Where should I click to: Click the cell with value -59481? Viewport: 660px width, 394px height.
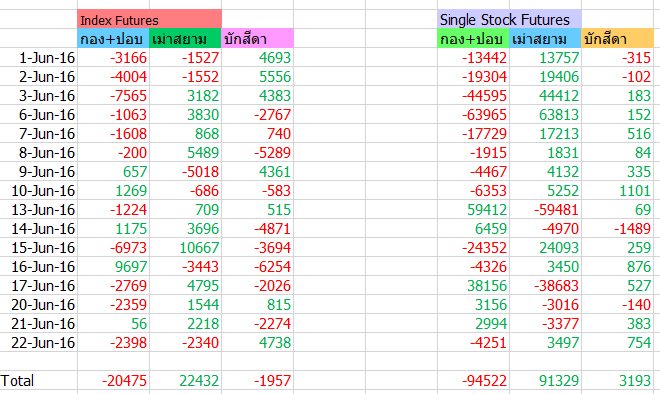(545, 209)
